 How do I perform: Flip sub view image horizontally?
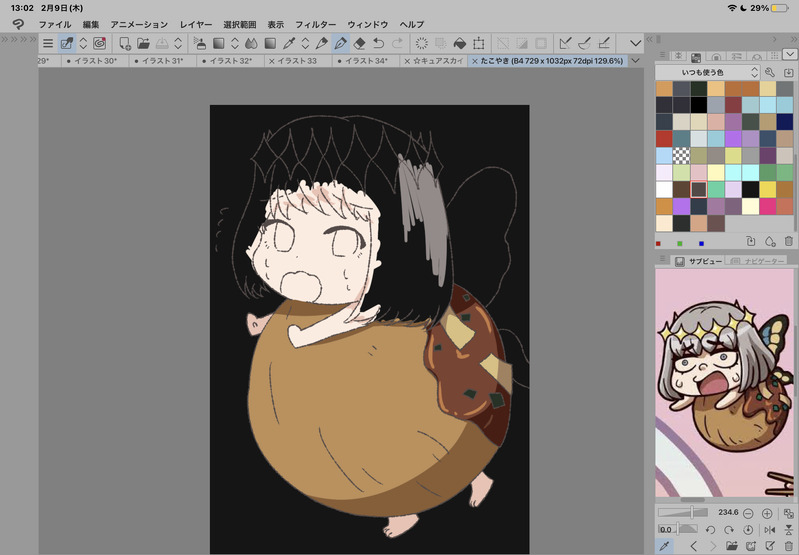tap(769, 530)
